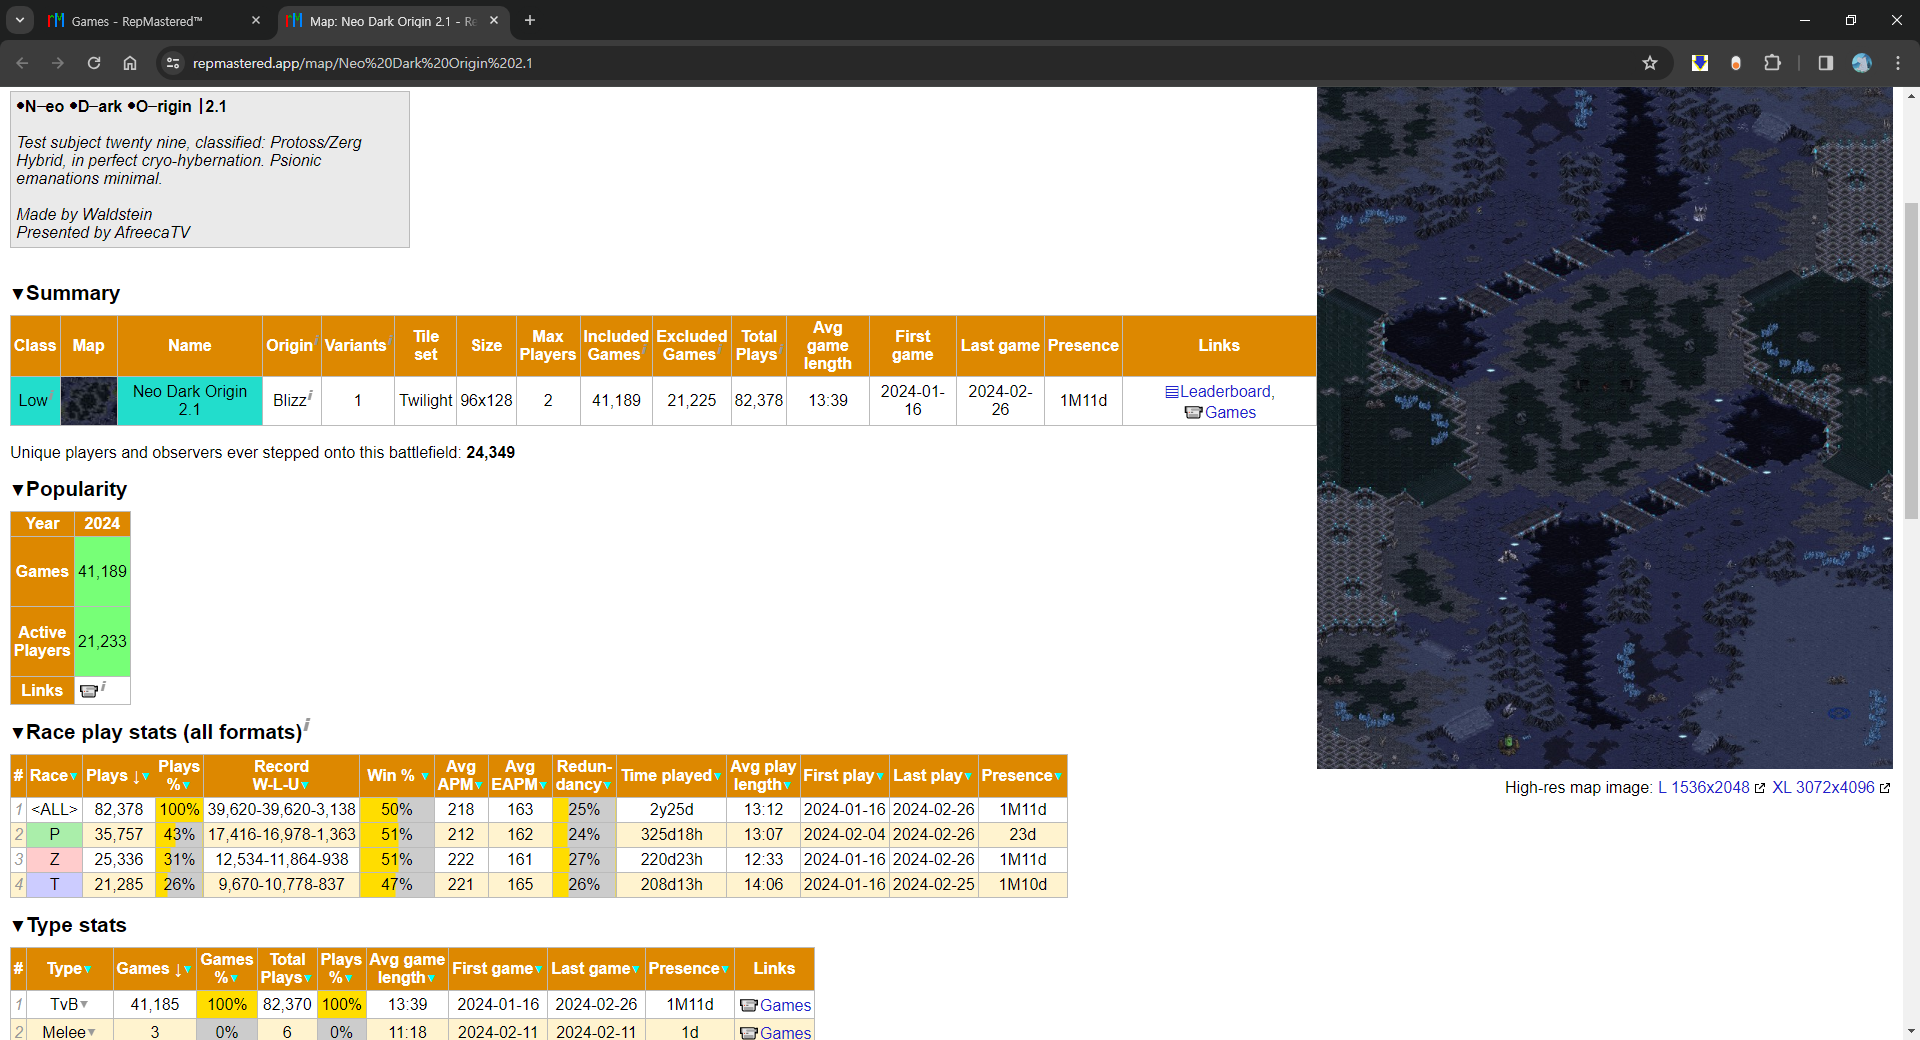Image resolution: width=1920 pixels, height=1040 pixels.
Task: Click the browser back arrow
Action: [x=22, y=63]
